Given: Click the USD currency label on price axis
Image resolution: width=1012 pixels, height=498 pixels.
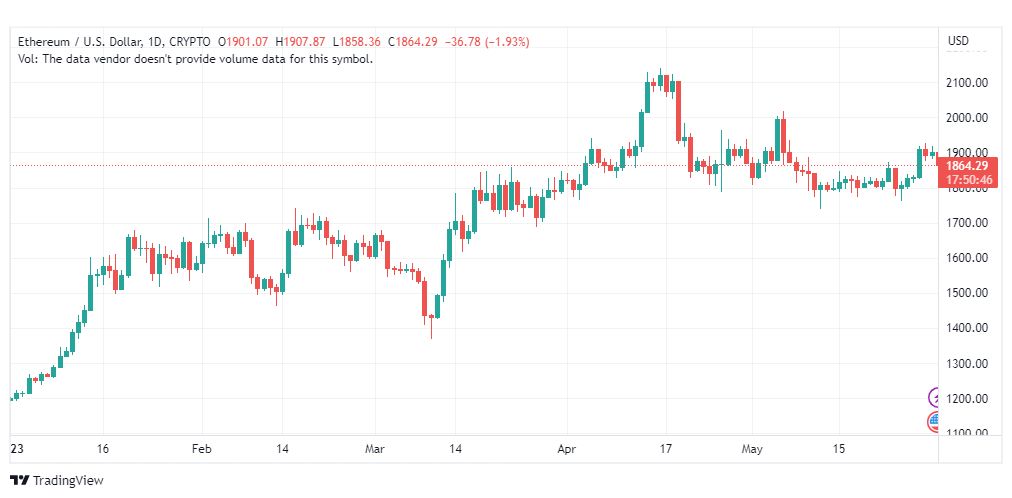Looking at the screenshot, I should tap(958, 41).
